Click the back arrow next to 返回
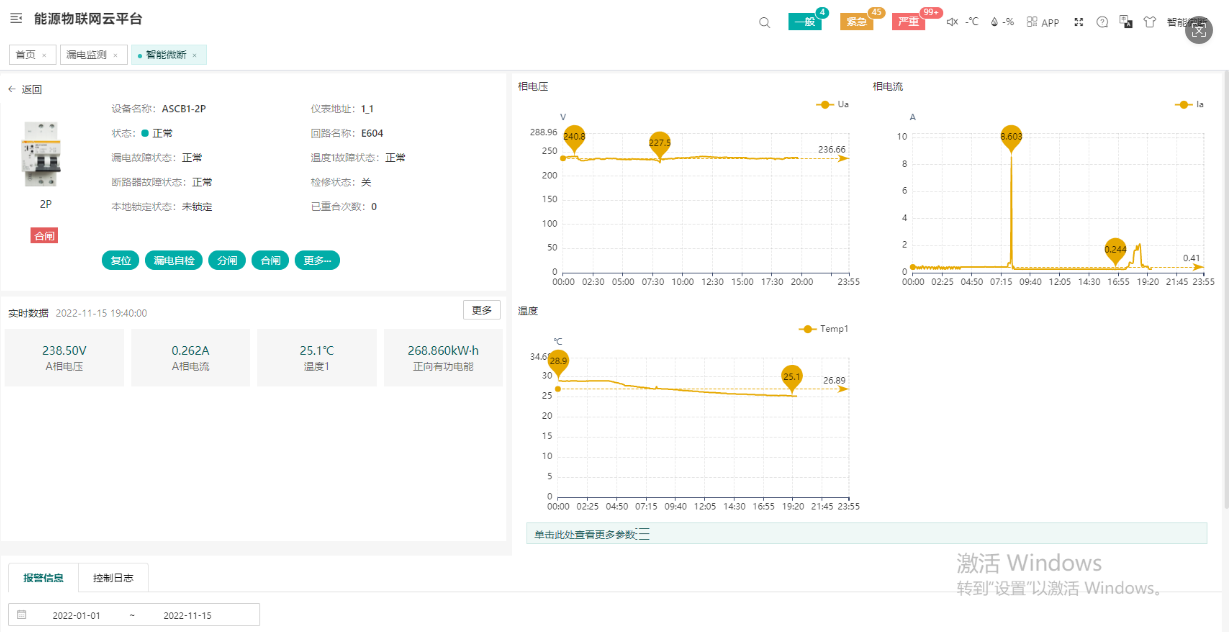1229x632 pixels. click(12, 90)
